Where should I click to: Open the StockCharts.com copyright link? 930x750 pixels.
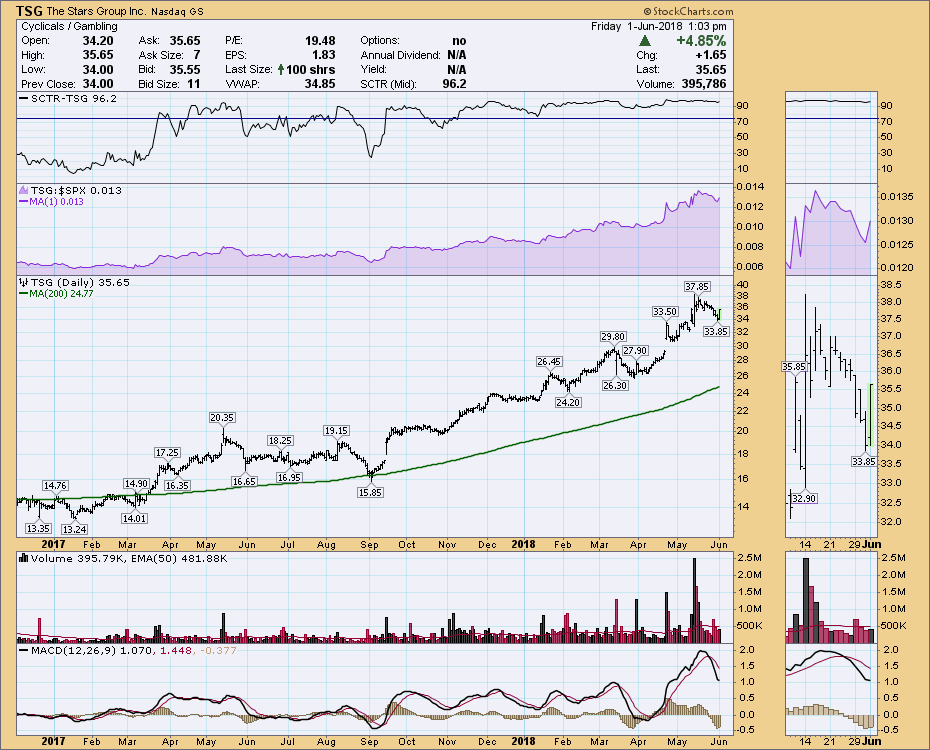click(689, 11)
